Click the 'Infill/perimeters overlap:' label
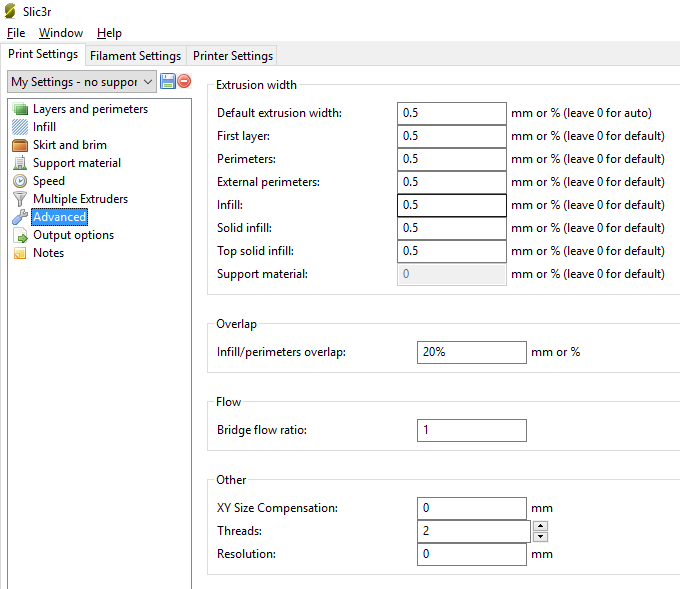Screen dimensions: 680x589 point(281,352)
